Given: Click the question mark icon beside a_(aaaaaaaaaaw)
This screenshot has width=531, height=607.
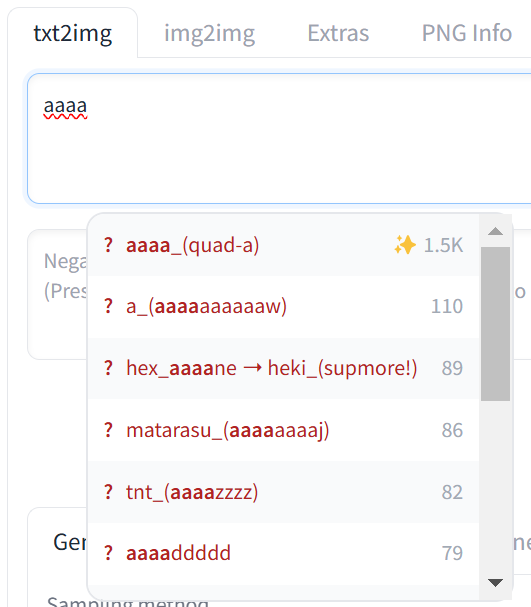Looking at the screenshot, I should pos(108,306).
